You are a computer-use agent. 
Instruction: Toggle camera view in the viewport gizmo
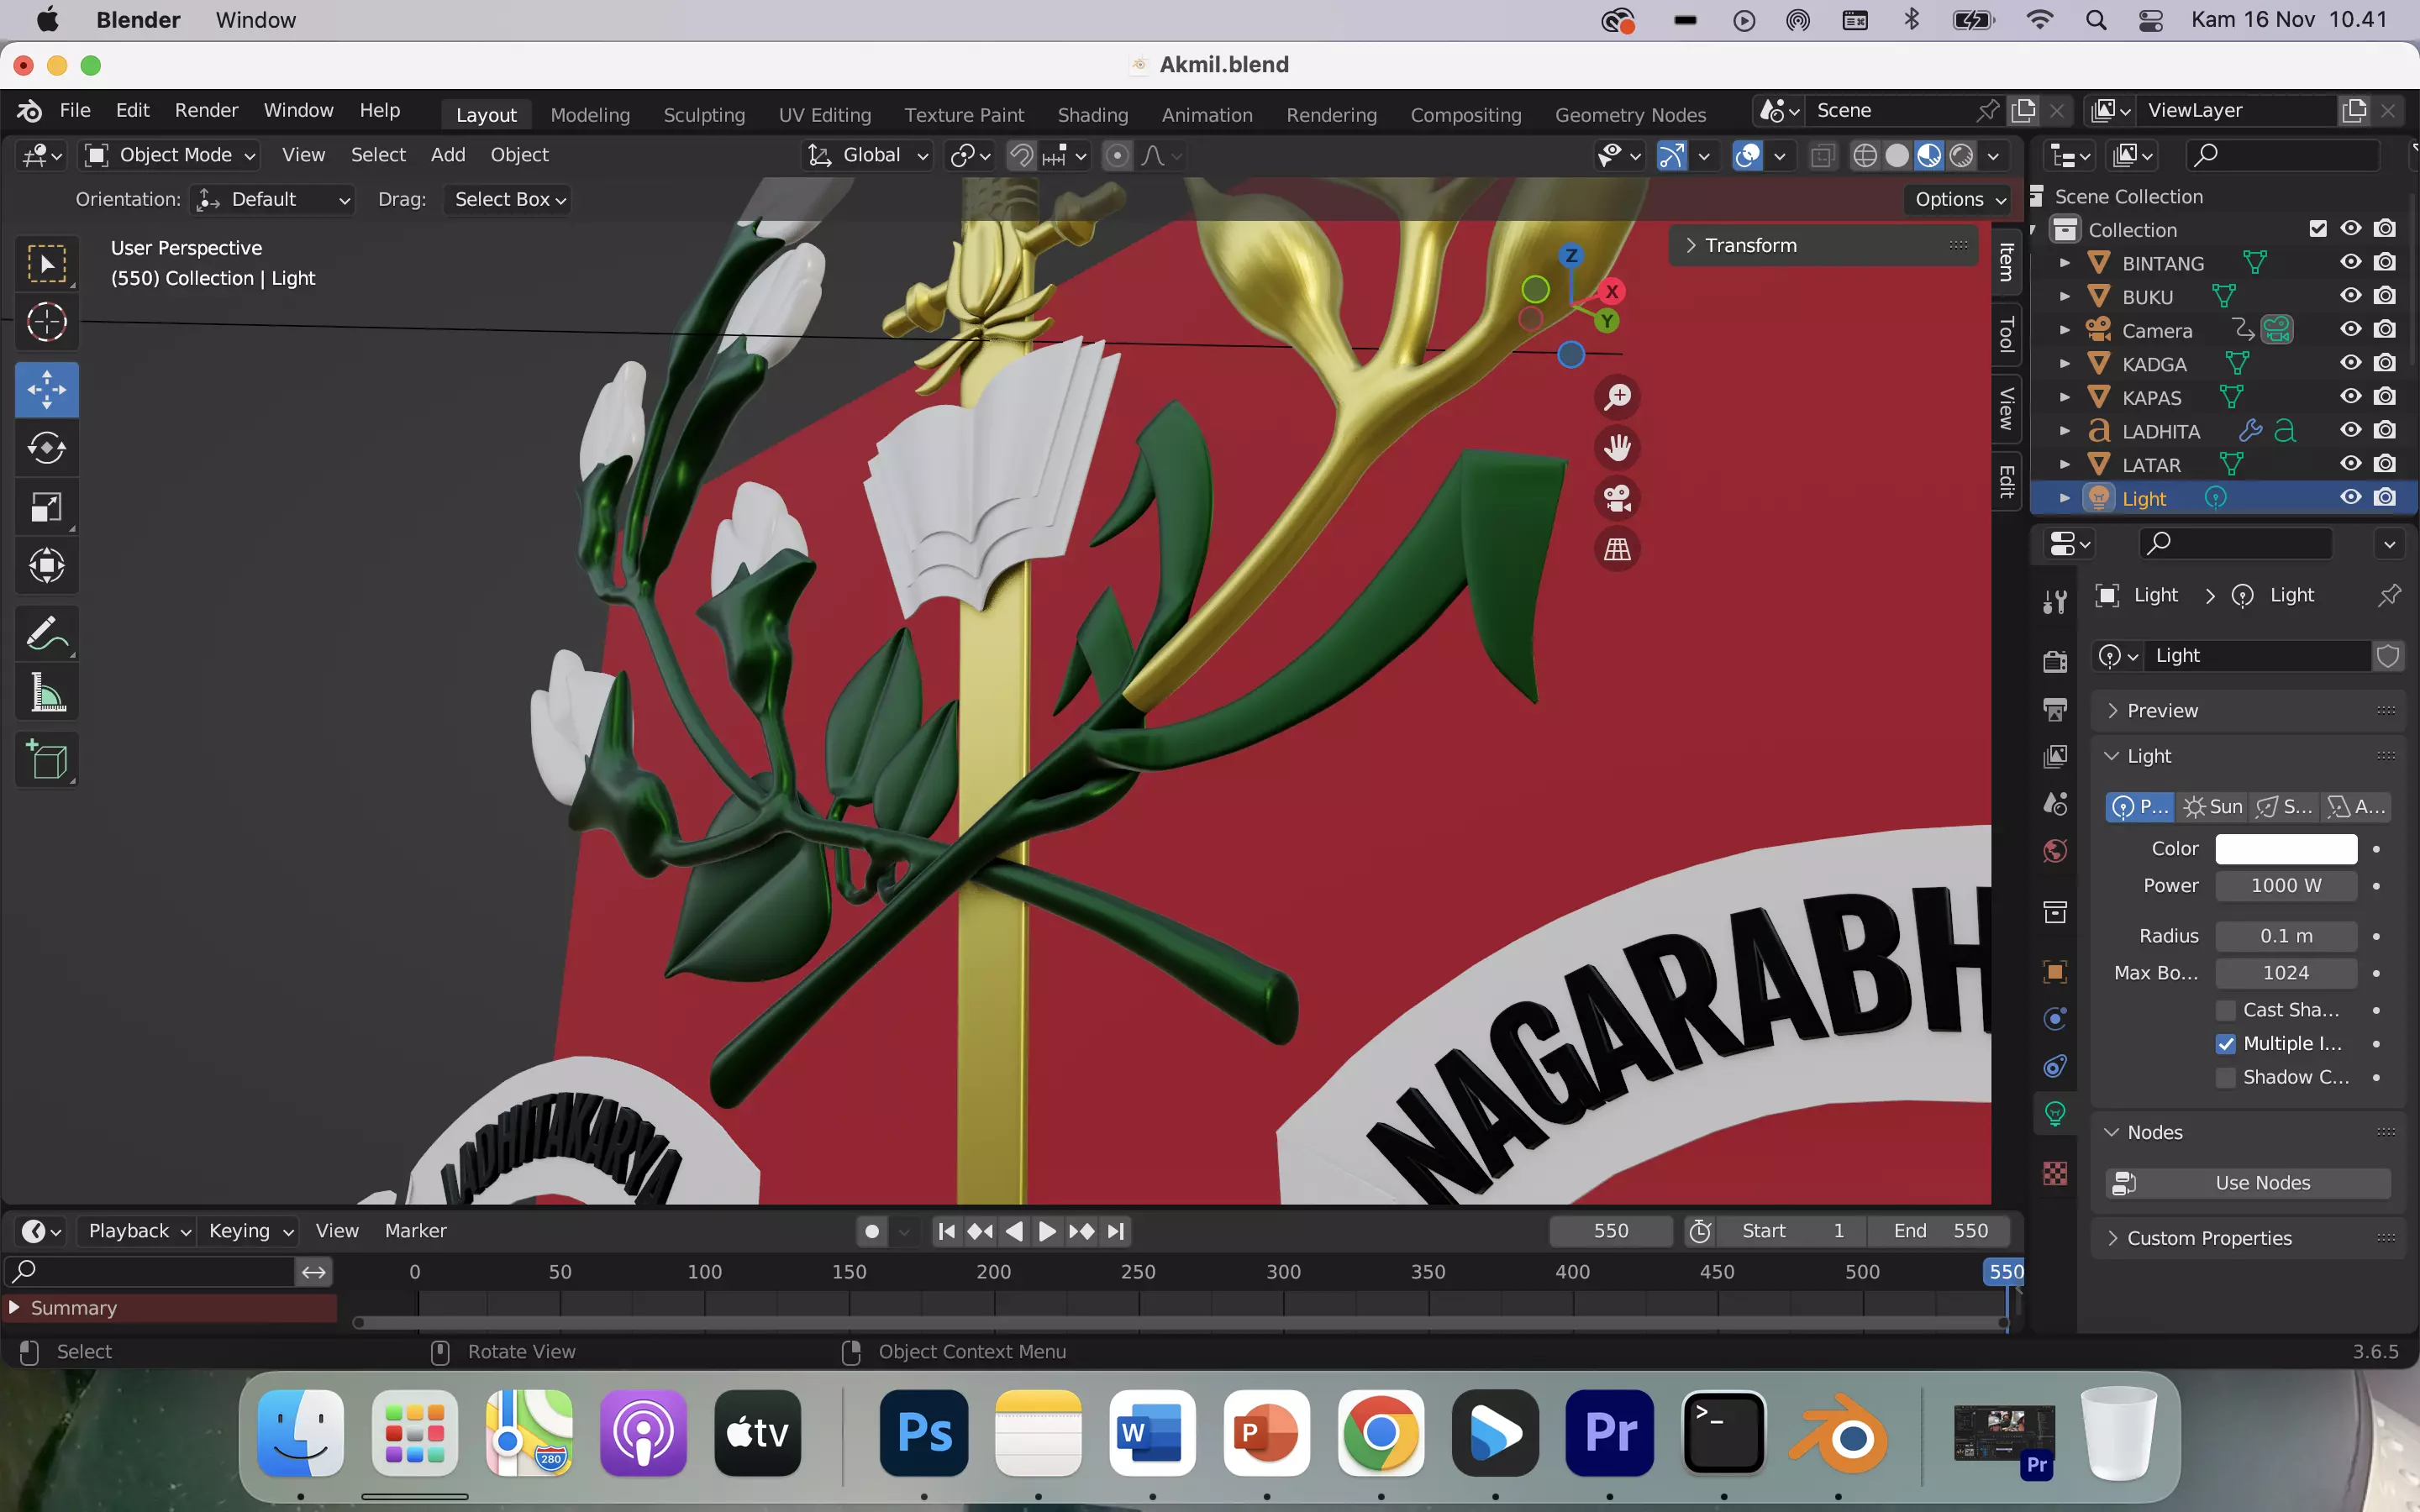pyautogui.click(x=1617, y=498)
